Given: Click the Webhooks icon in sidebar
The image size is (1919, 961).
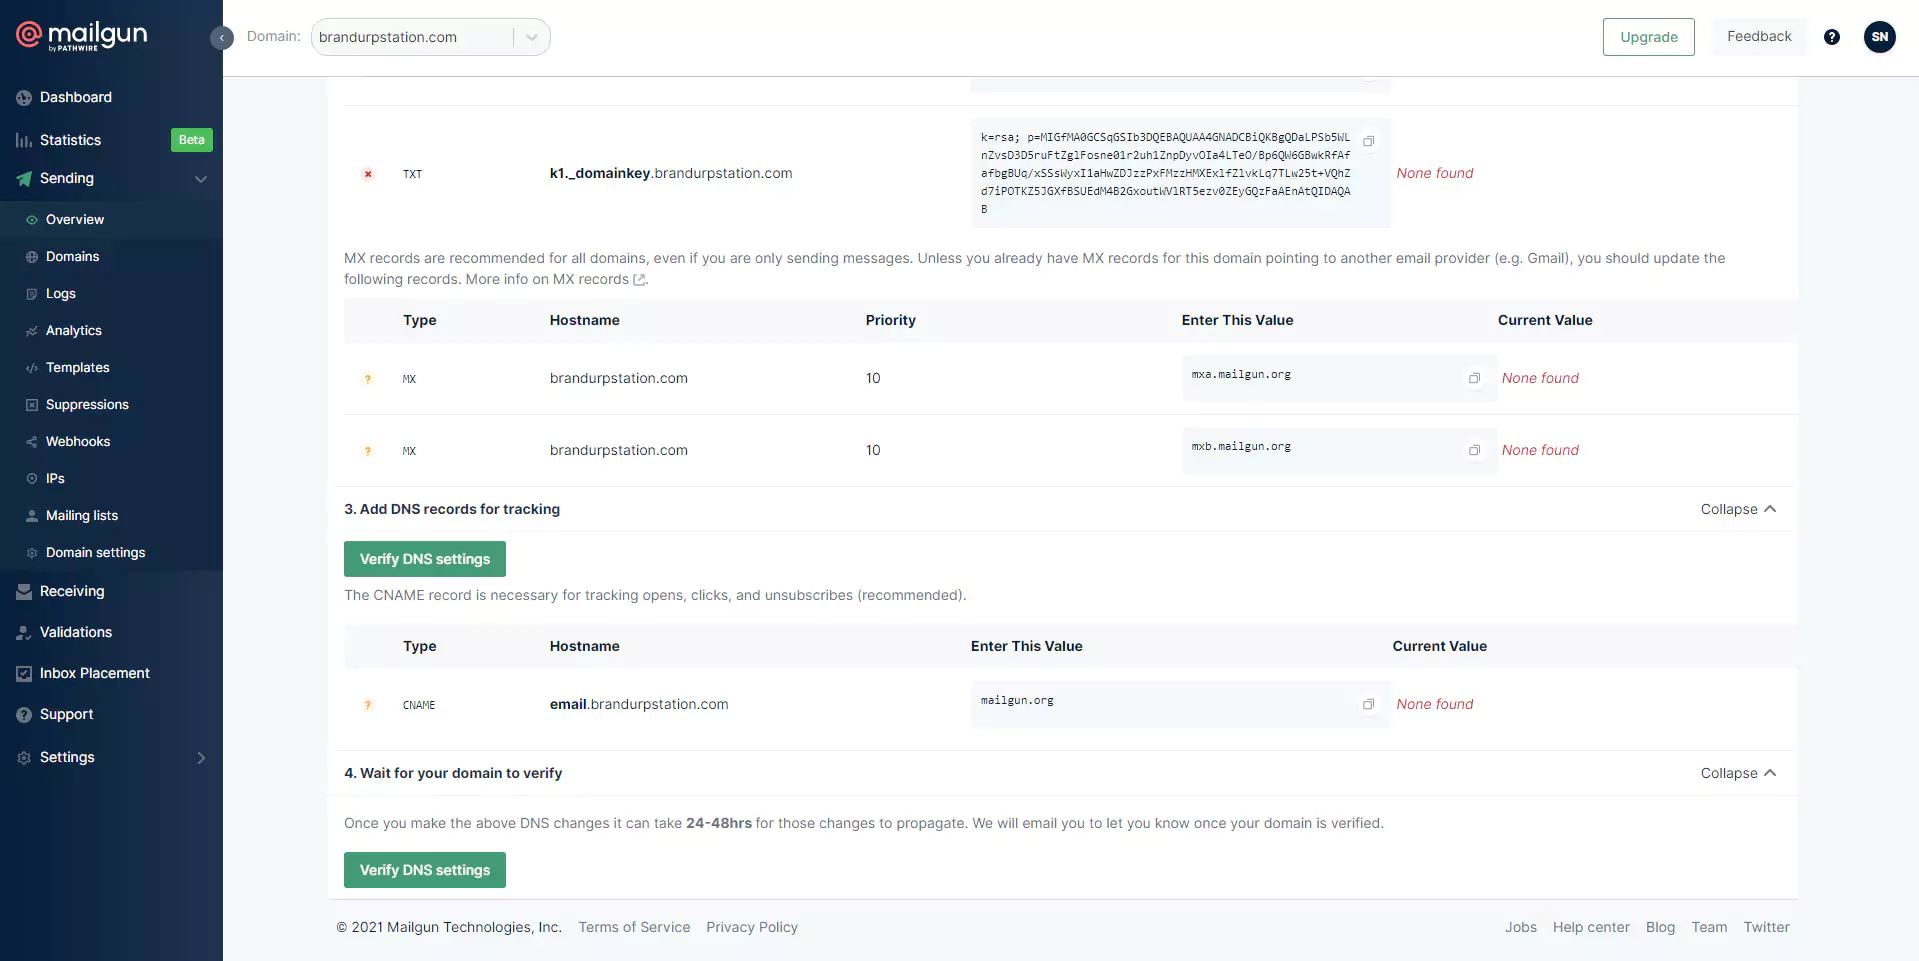Looking at the screenshot, I should coord(32,441).
